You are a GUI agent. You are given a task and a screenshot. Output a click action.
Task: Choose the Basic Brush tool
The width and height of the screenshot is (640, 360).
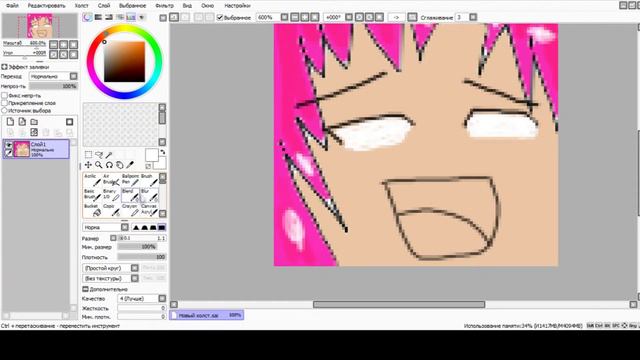(x=93, y=194)
